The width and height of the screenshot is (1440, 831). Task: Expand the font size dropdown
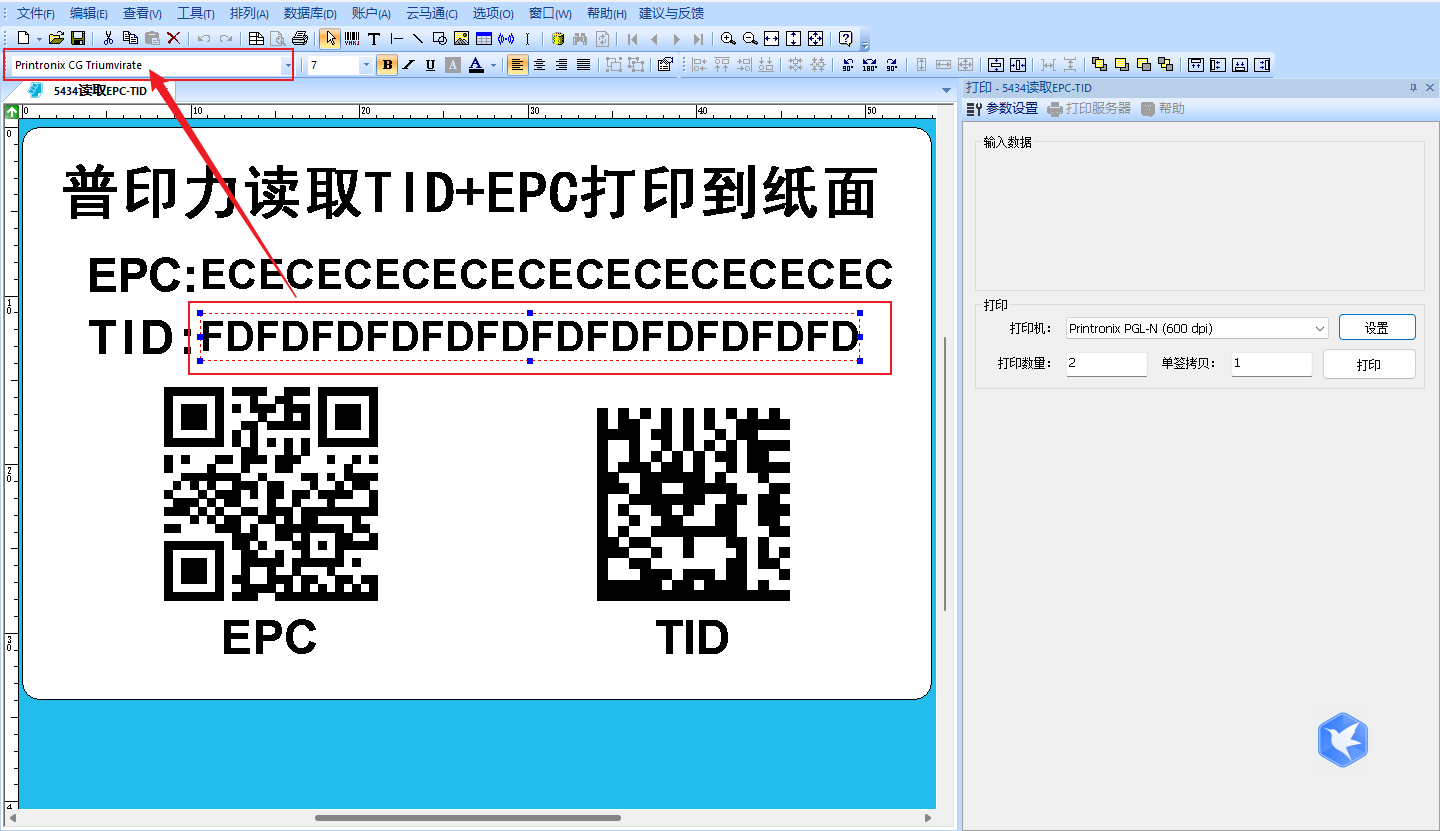click(365, 65)
